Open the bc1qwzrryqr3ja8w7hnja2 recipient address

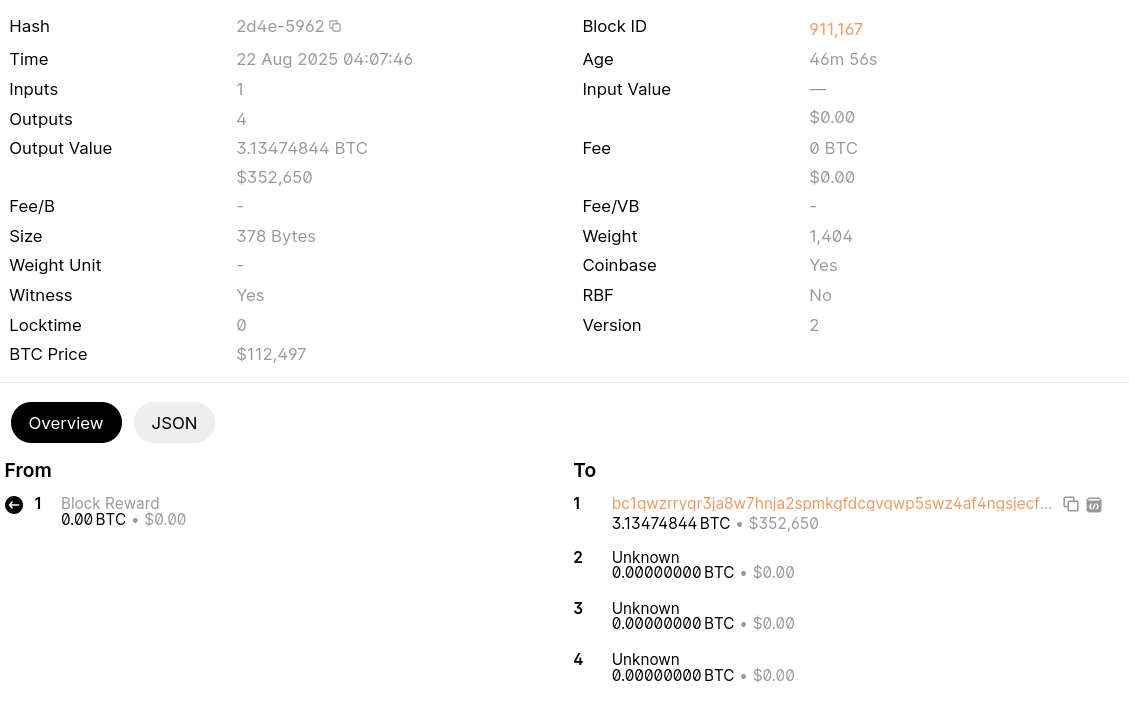(831, 504)
